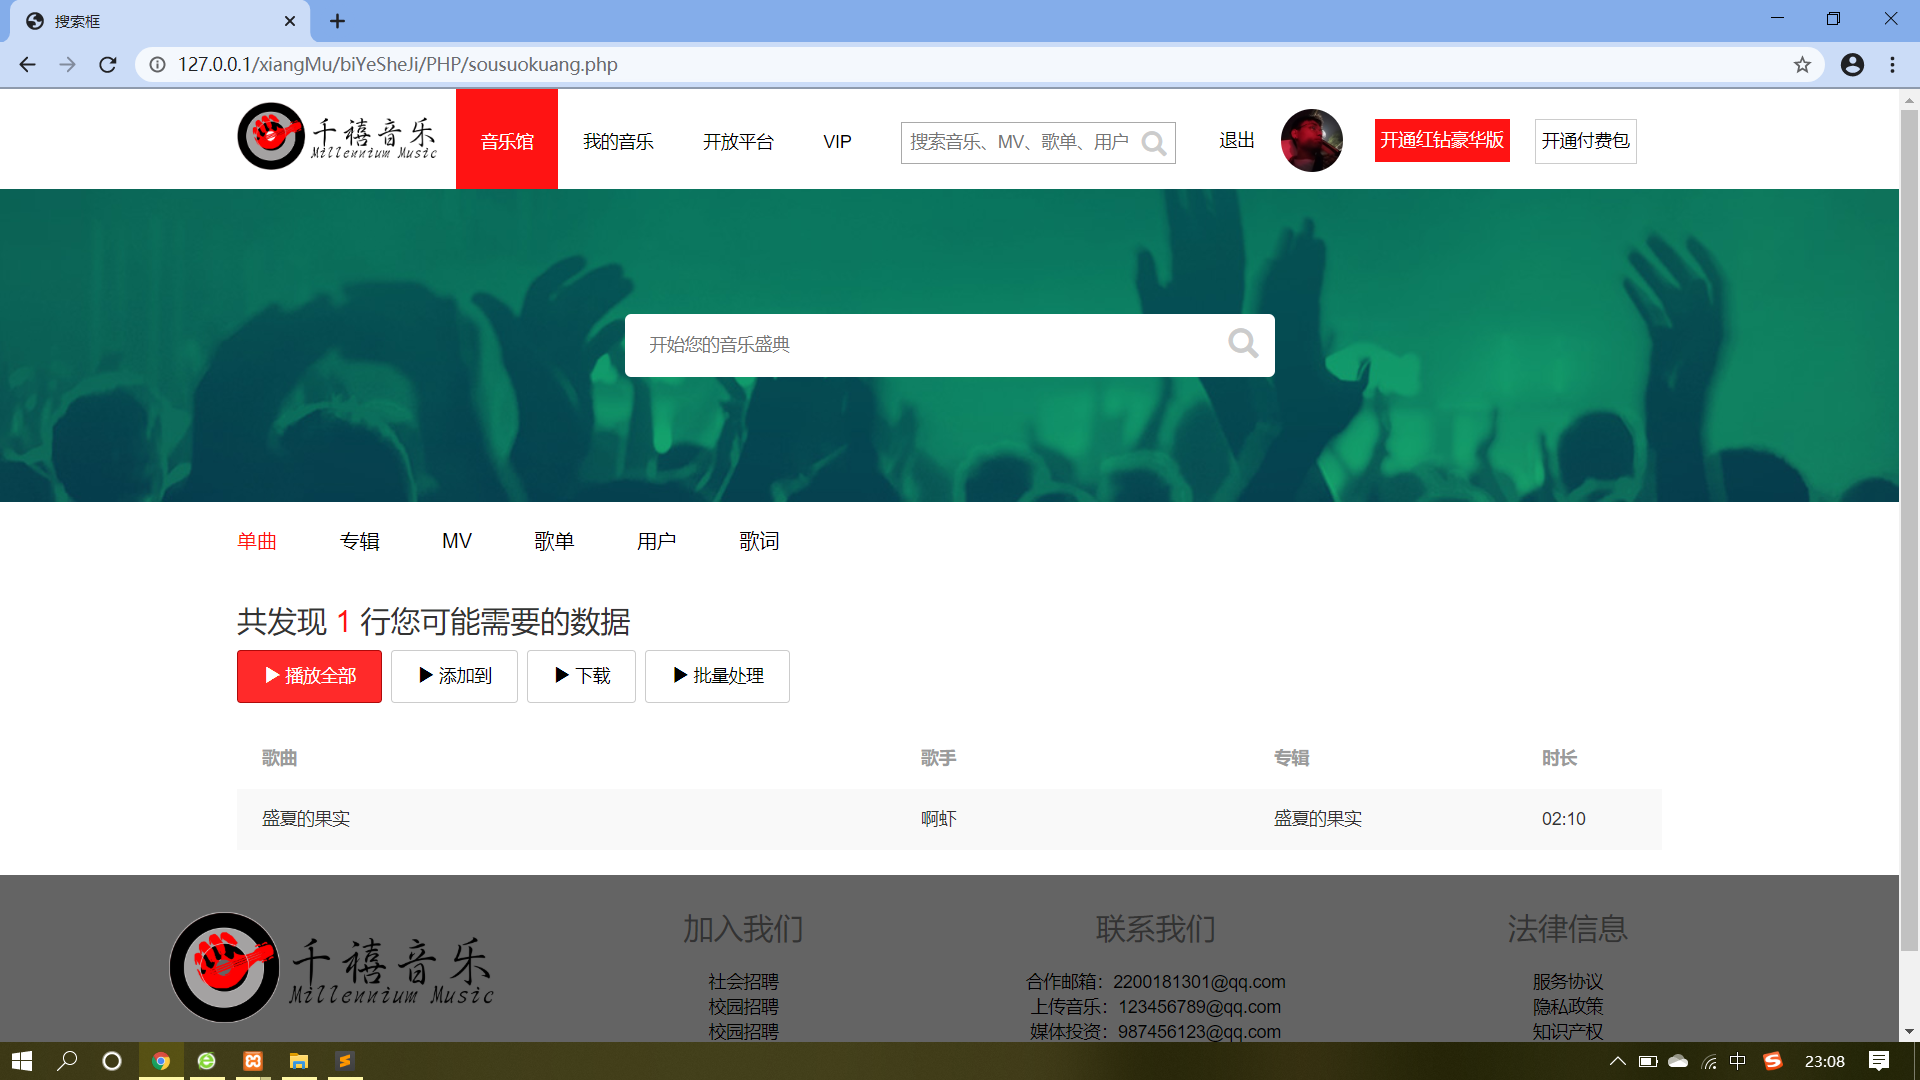Click the 下载 download button
The width and height of the screenshot is (1920, 1080).
tap(581, 676)
